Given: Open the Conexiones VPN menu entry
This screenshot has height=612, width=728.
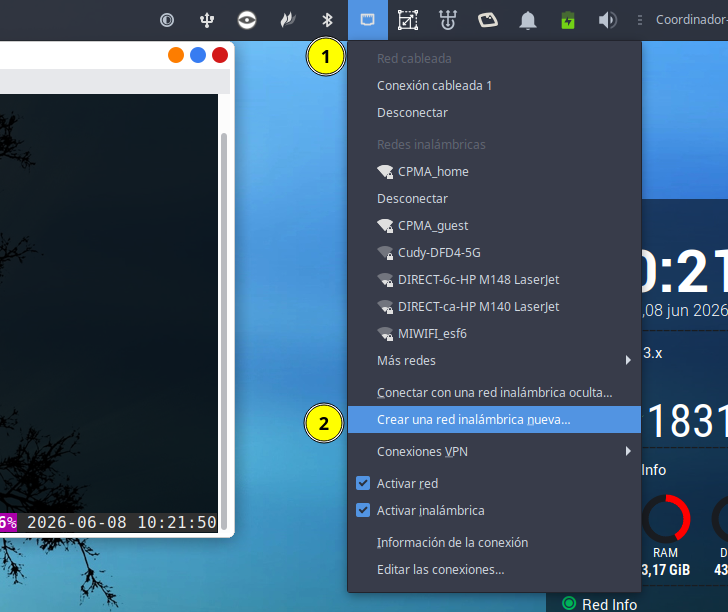Looking at the screenshot, I should pos(494,451).
